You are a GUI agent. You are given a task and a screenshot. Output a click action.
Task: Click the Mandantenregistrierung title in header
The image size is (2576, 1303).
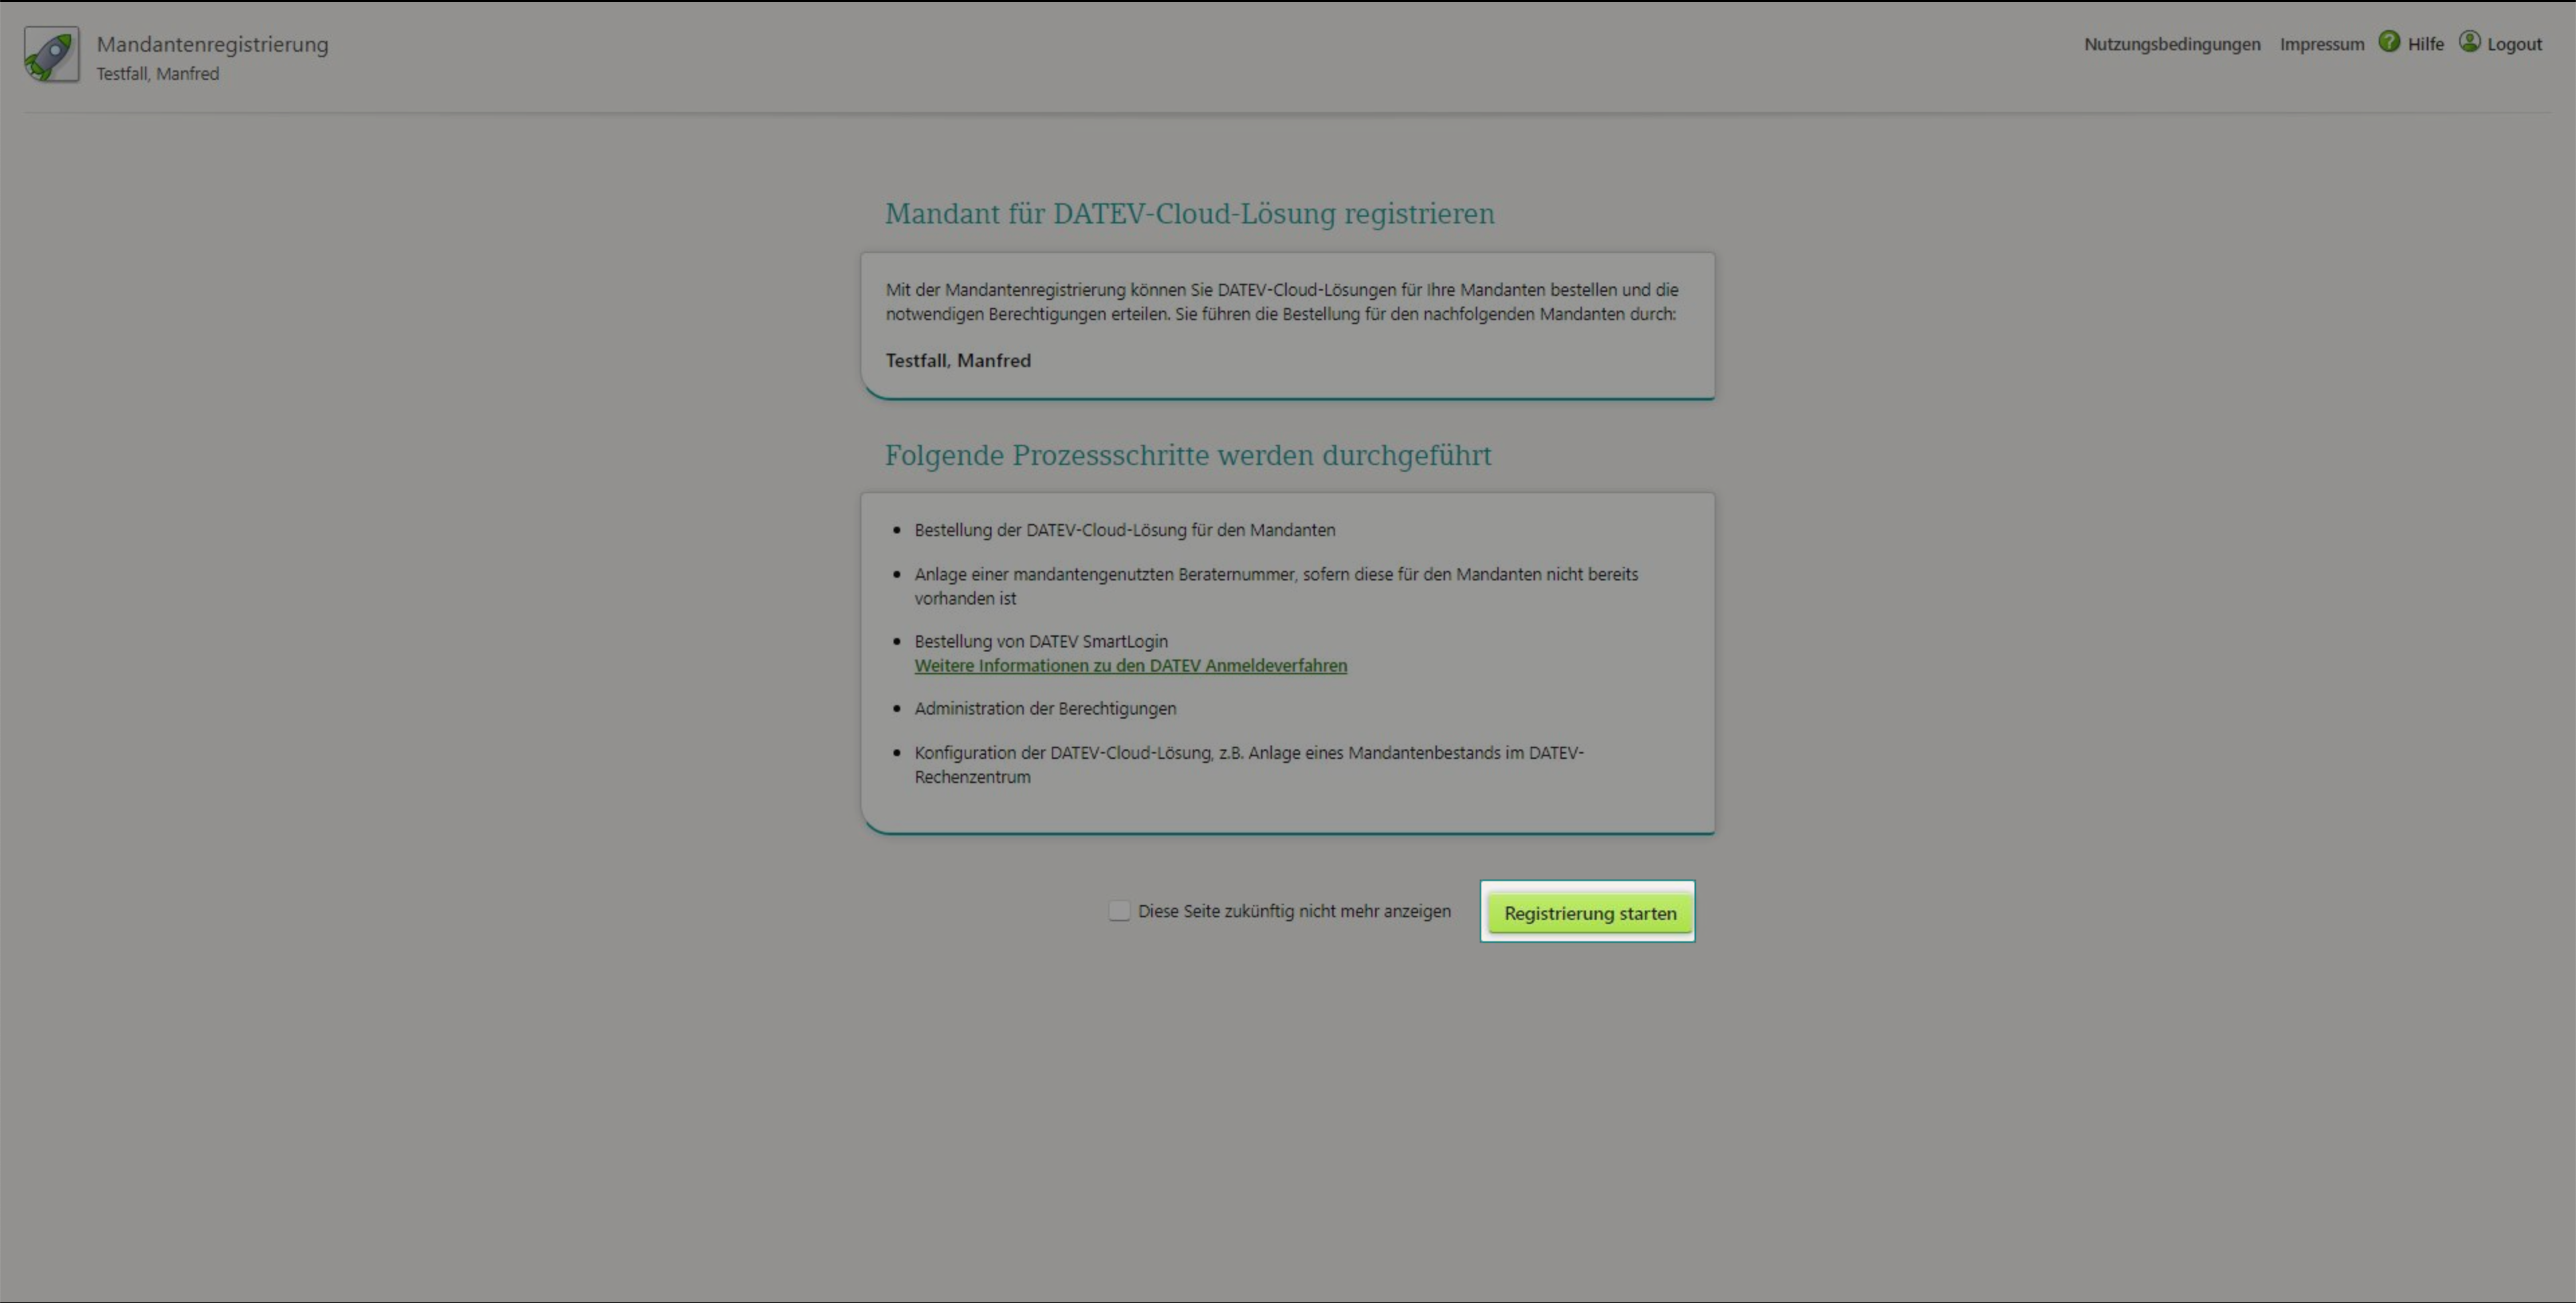coord(212,44)
